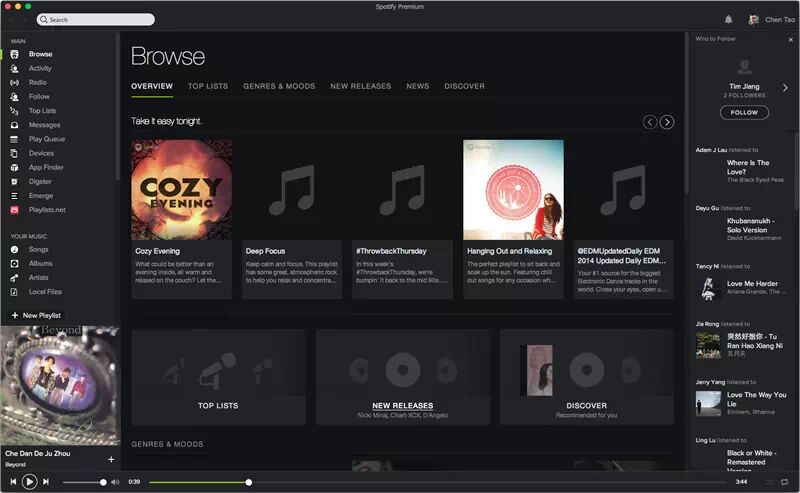Screen dimensions: 800x493
Task: Open Chen Tao profile menu
Action: coord(771,19)
